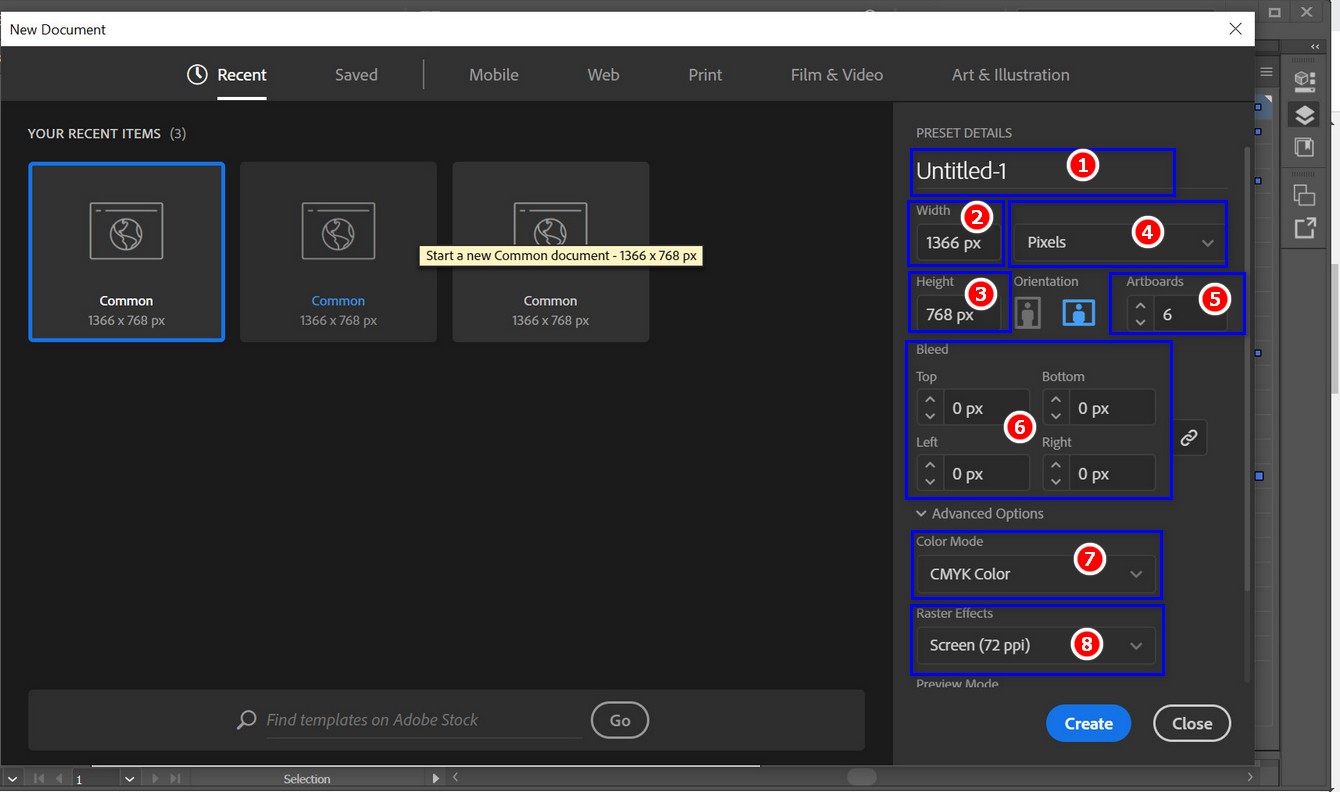Viewport: 1340px width, 792px height.
Task: Select the first Common preset thumbnail
Action: click(126, 252)
